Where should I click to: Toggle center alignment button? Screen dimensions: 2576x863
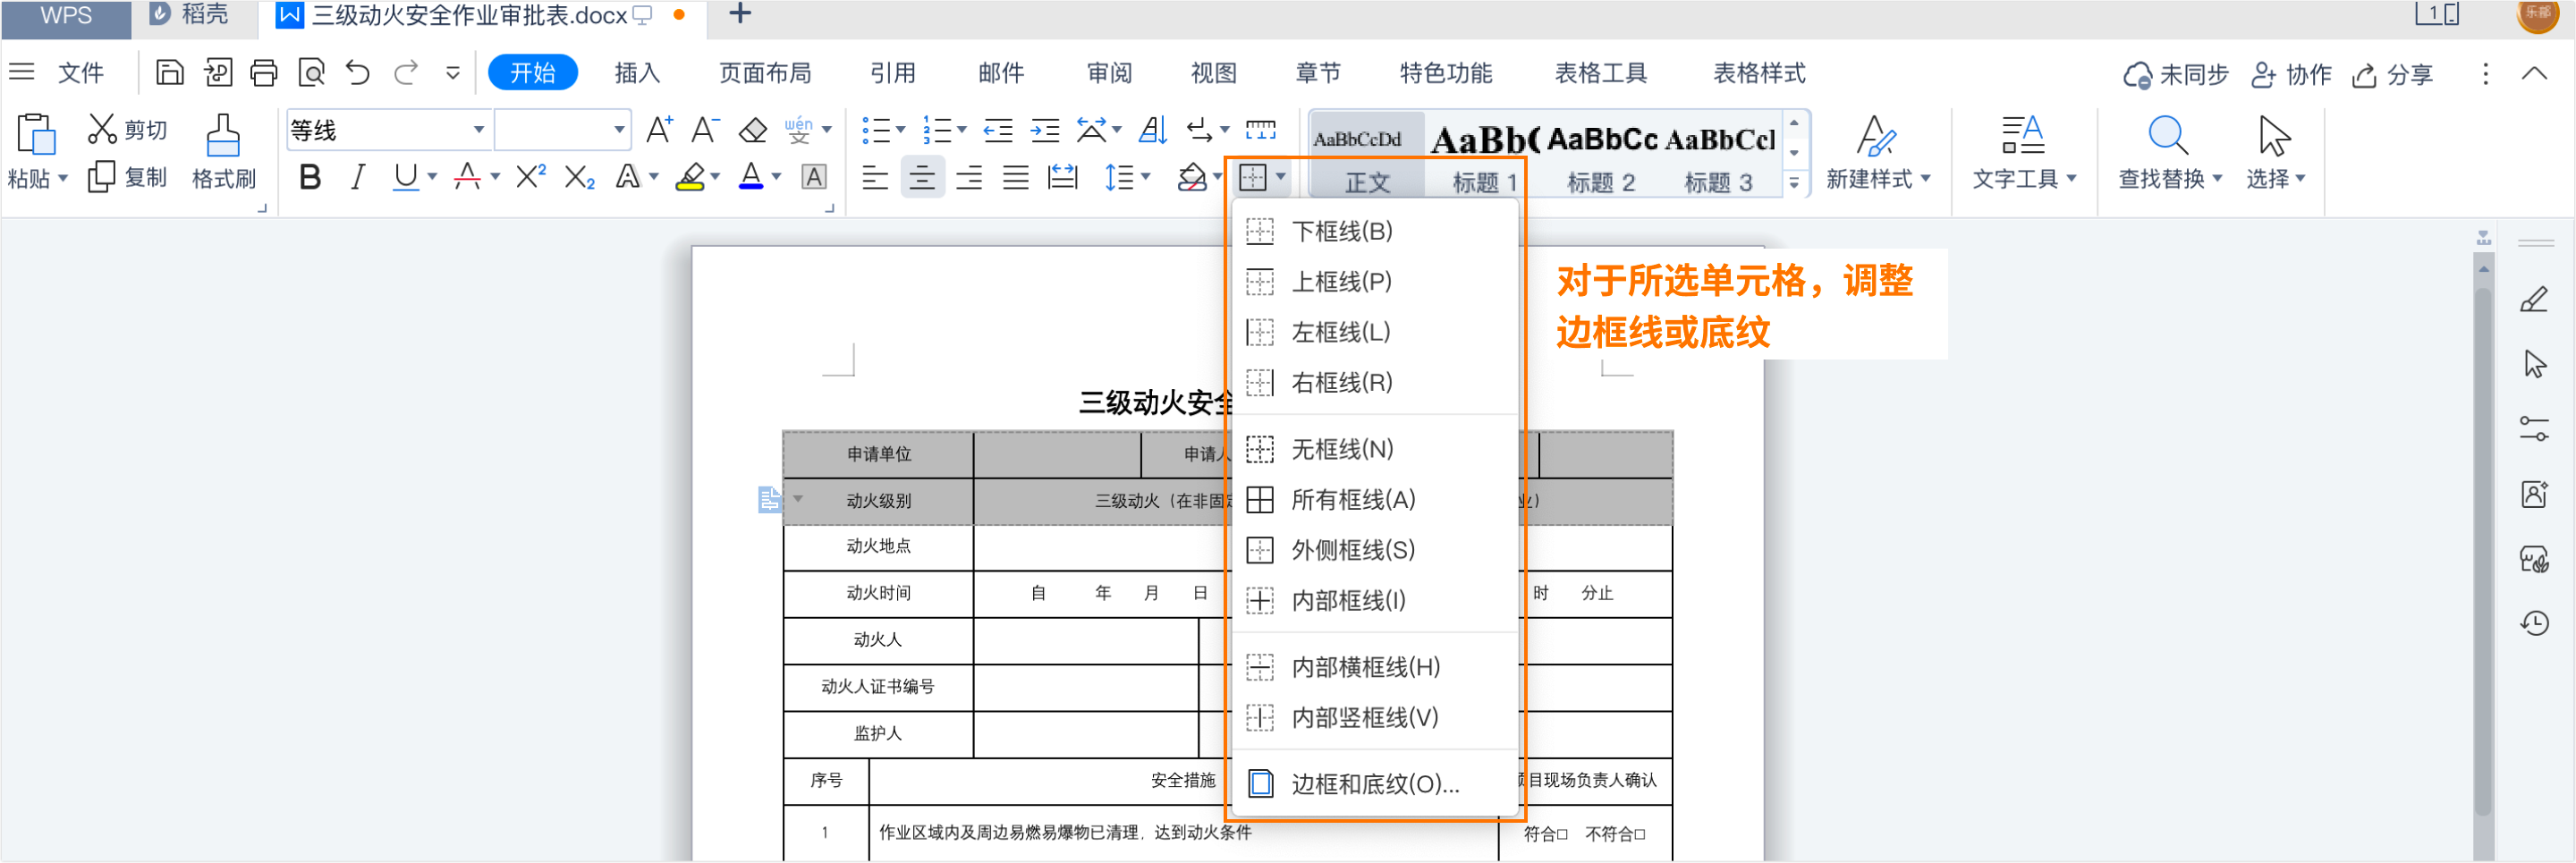tap(922, 178)
